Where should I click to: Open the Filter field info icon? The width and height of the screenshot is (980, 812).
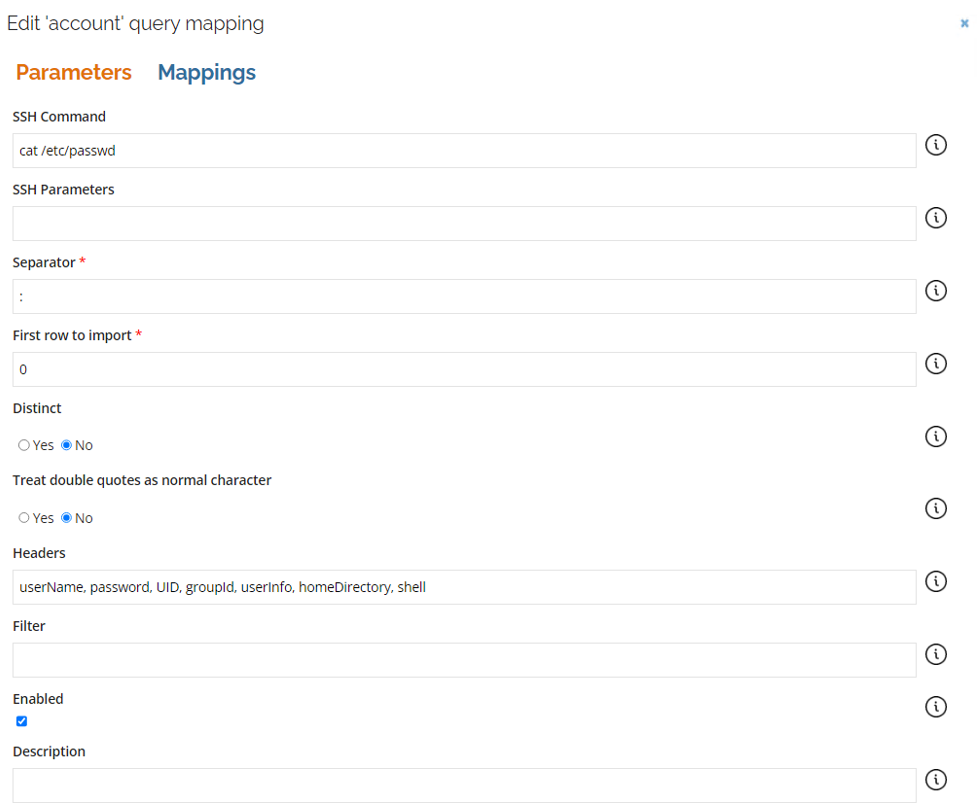tap(936, 654)
